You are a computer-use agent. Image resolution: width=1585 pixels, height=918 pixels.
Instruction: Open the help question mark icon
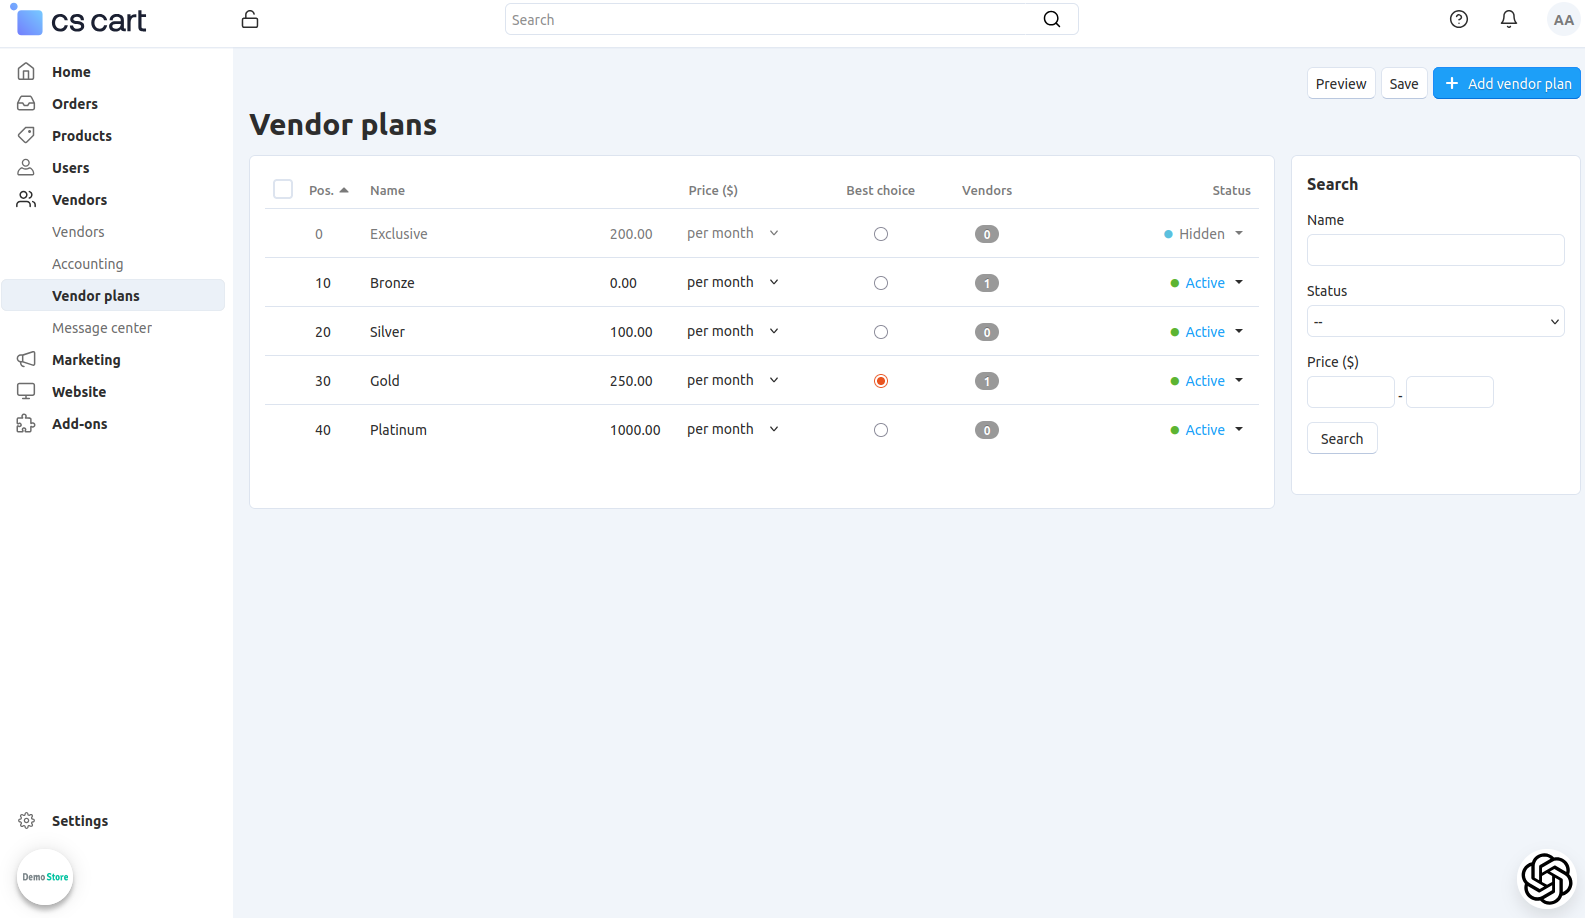tap(1459, 19)
